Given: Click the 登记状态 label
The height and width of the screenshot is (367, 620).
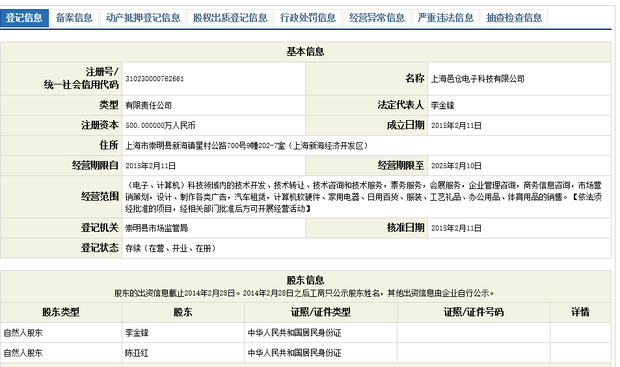Looking at the screenshot, I should point(100,248).
